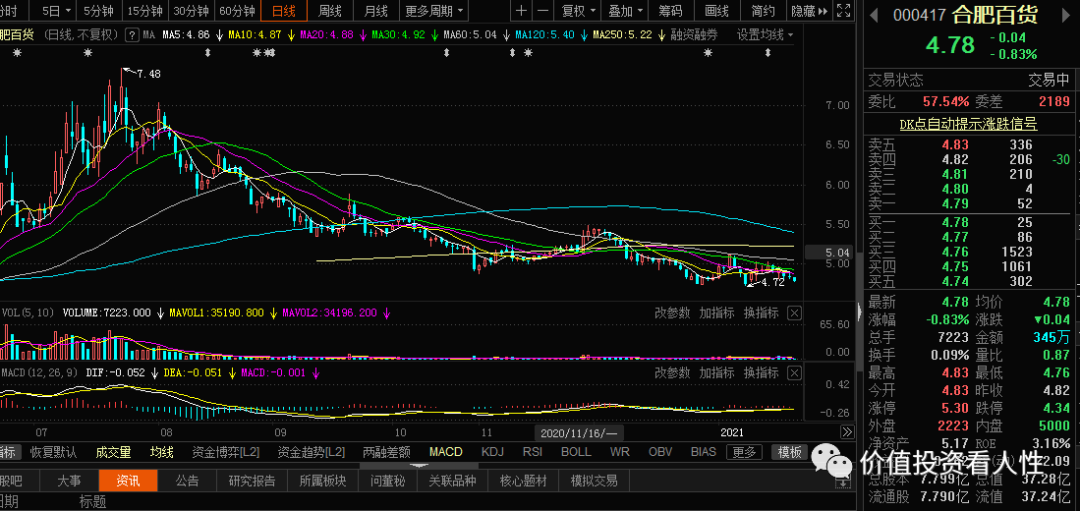Open 公告 announcements tab
The width and height of the screenshot is (1080, 511).
[x=187, y=481]
